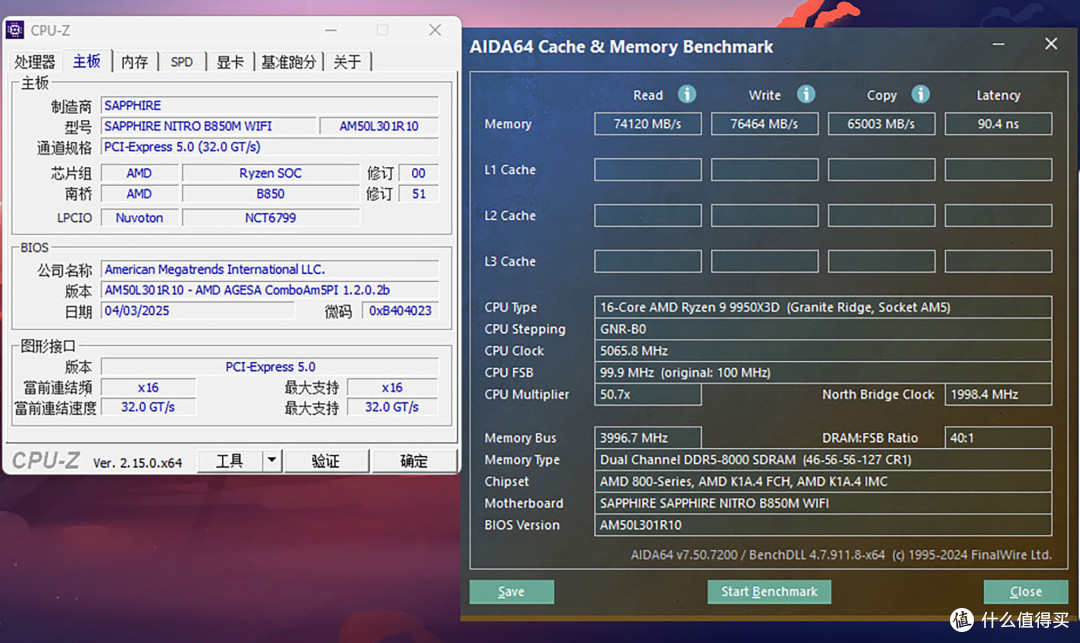
Task: Click the BIOS version AGESA ComboAm5PI field
Action: click(270, 290)
